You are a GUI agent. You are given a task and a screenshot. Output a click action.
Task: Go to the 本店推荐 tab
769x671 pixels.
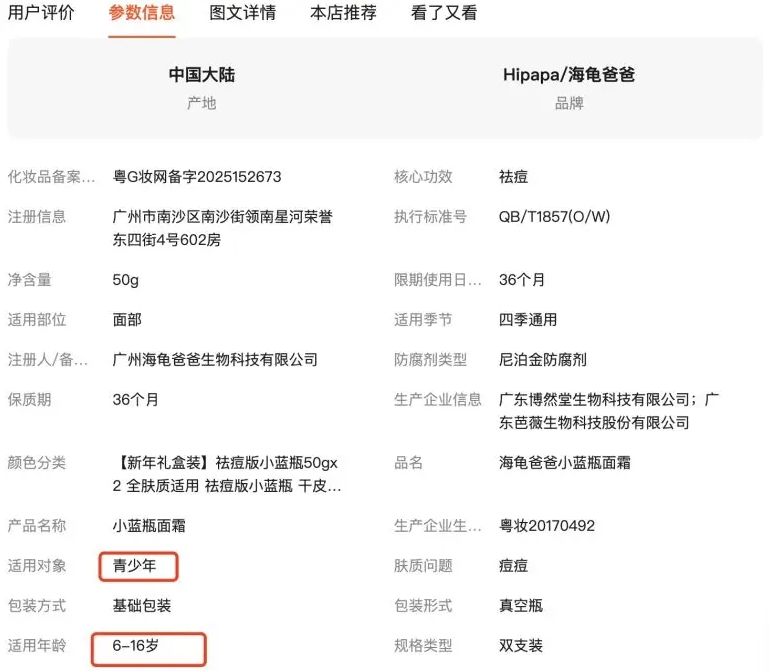pyautogui.click(x=344, y=13)
